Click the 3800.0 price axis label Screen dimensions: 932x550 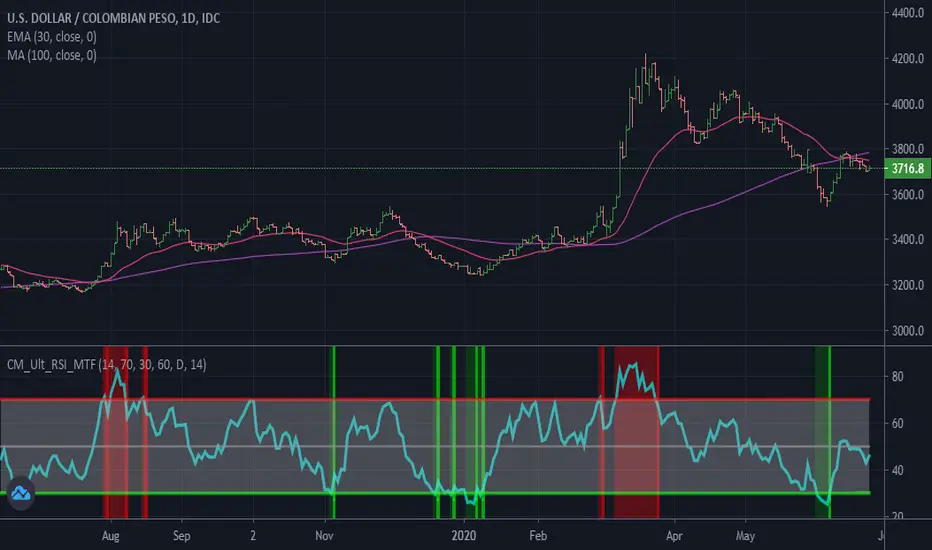point(908,149)
